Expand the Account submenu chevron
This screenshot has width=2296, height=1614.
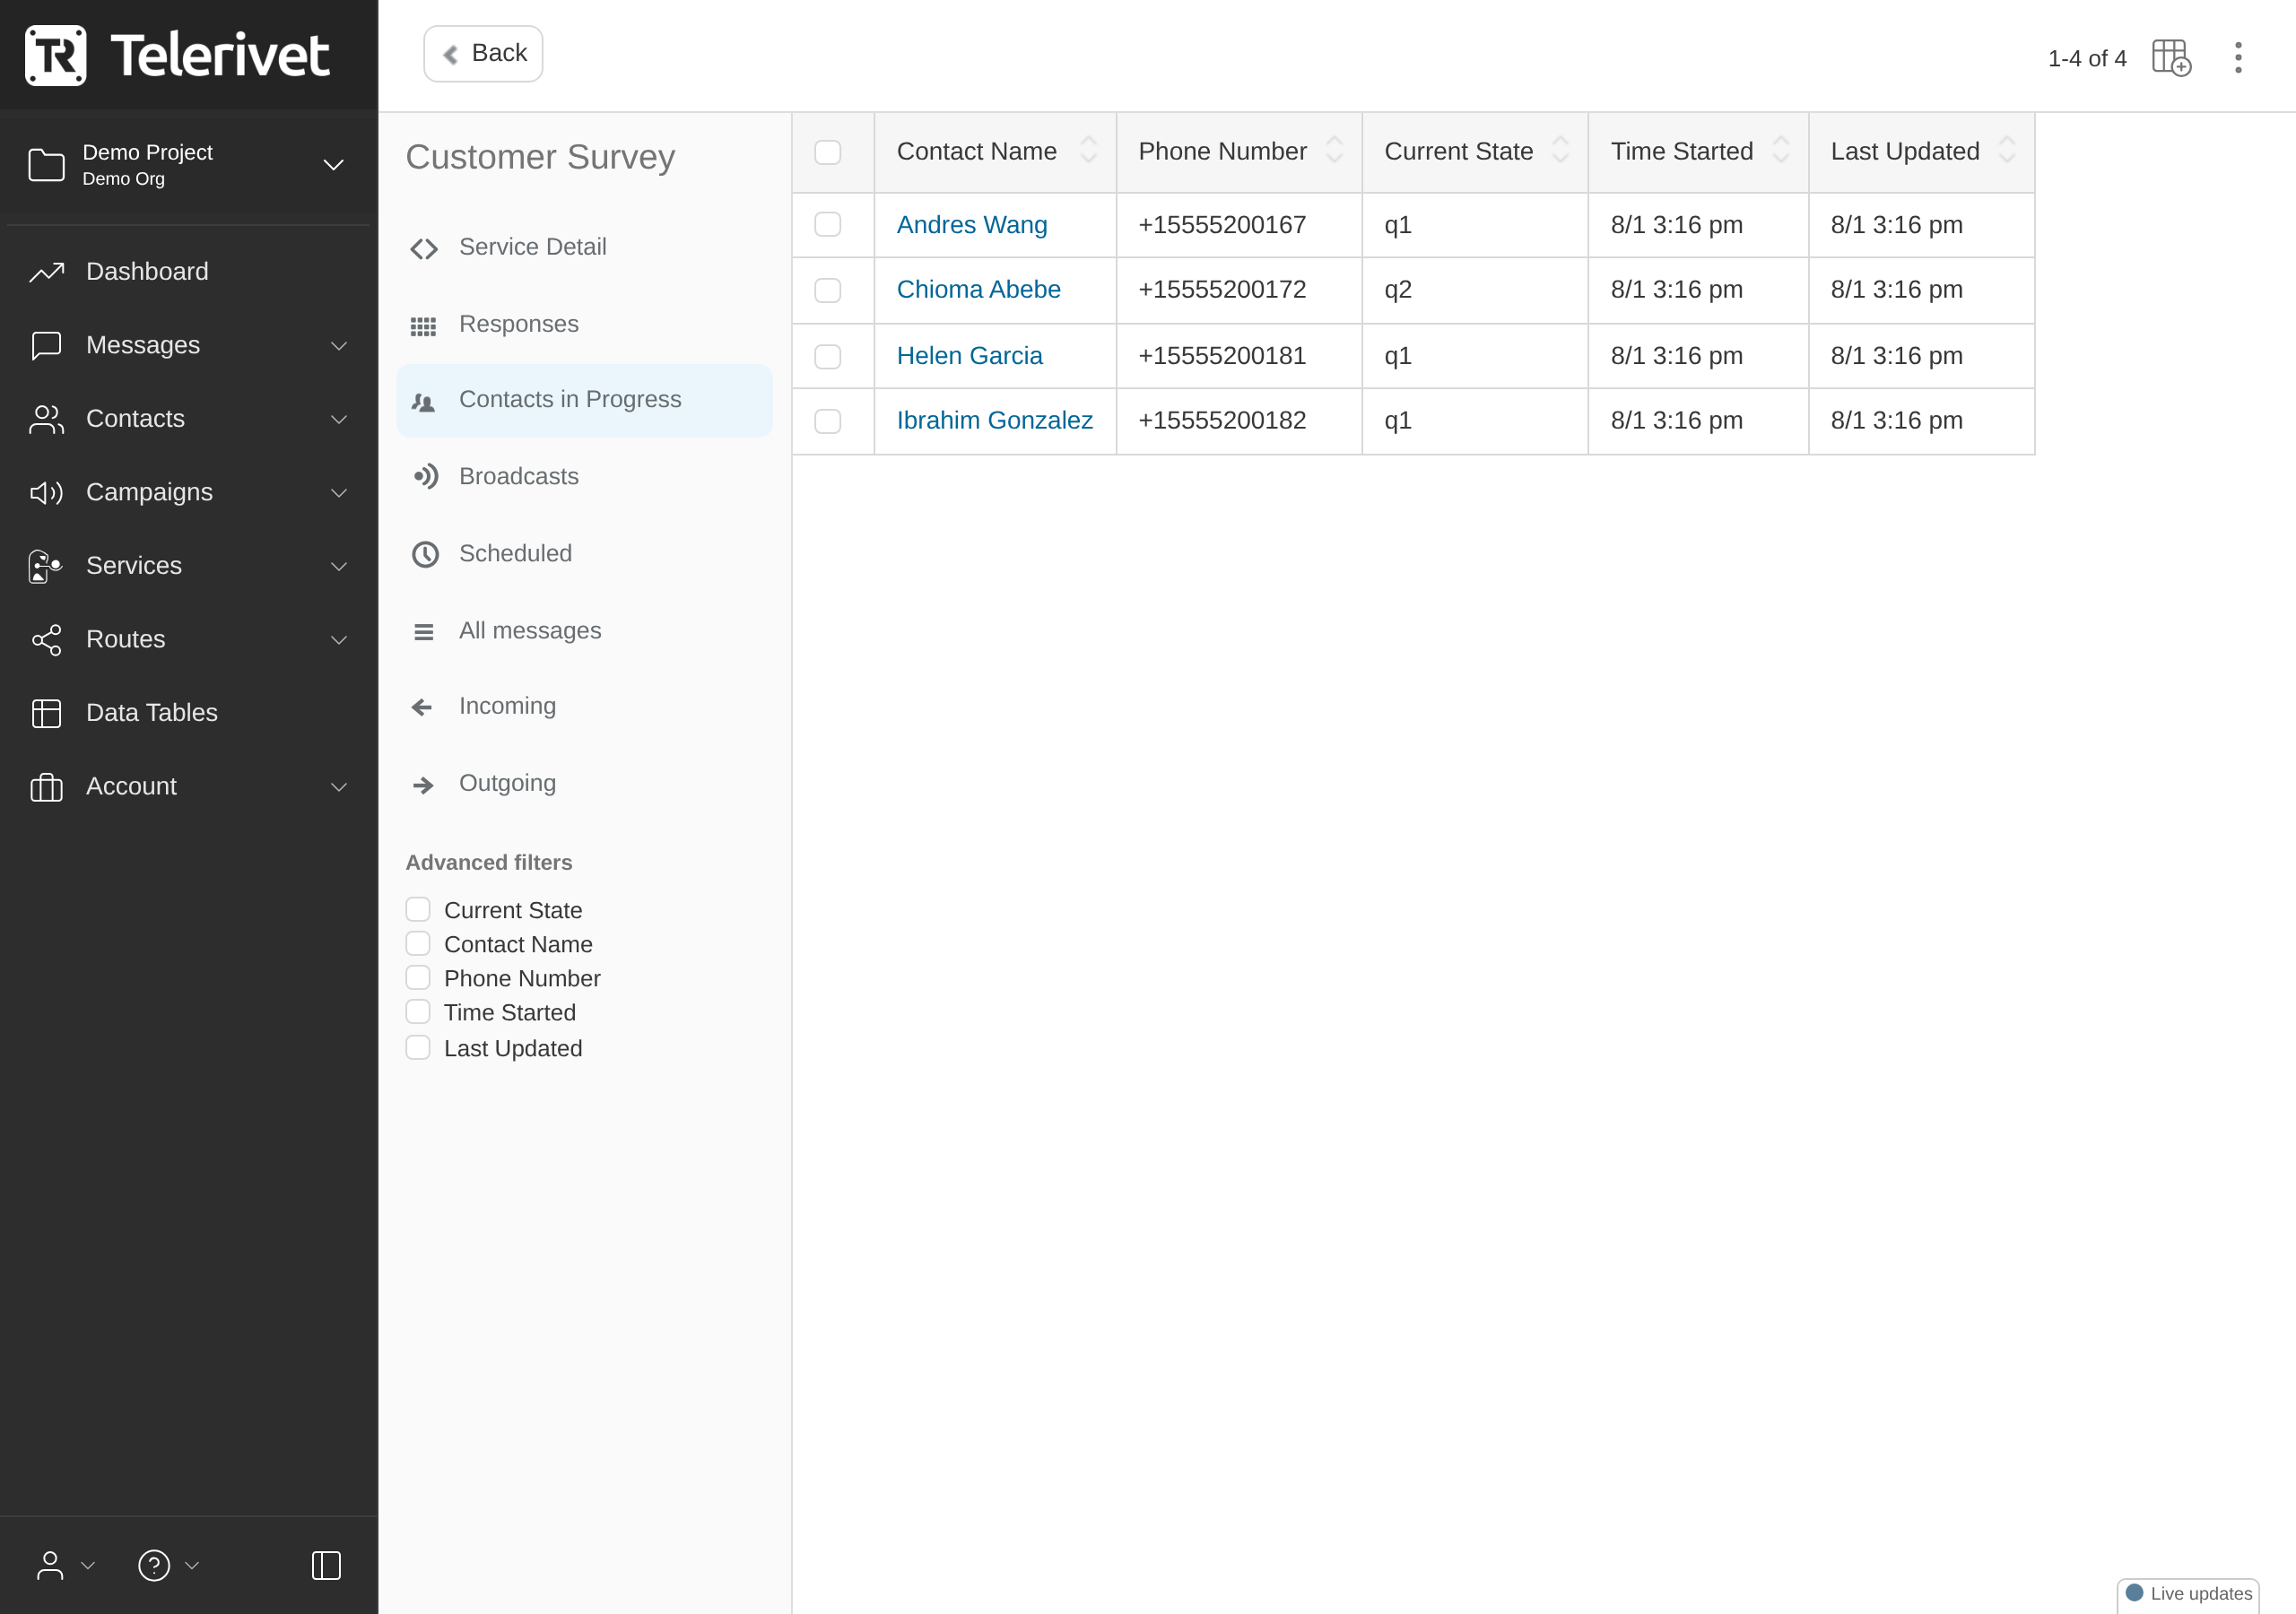339,787
